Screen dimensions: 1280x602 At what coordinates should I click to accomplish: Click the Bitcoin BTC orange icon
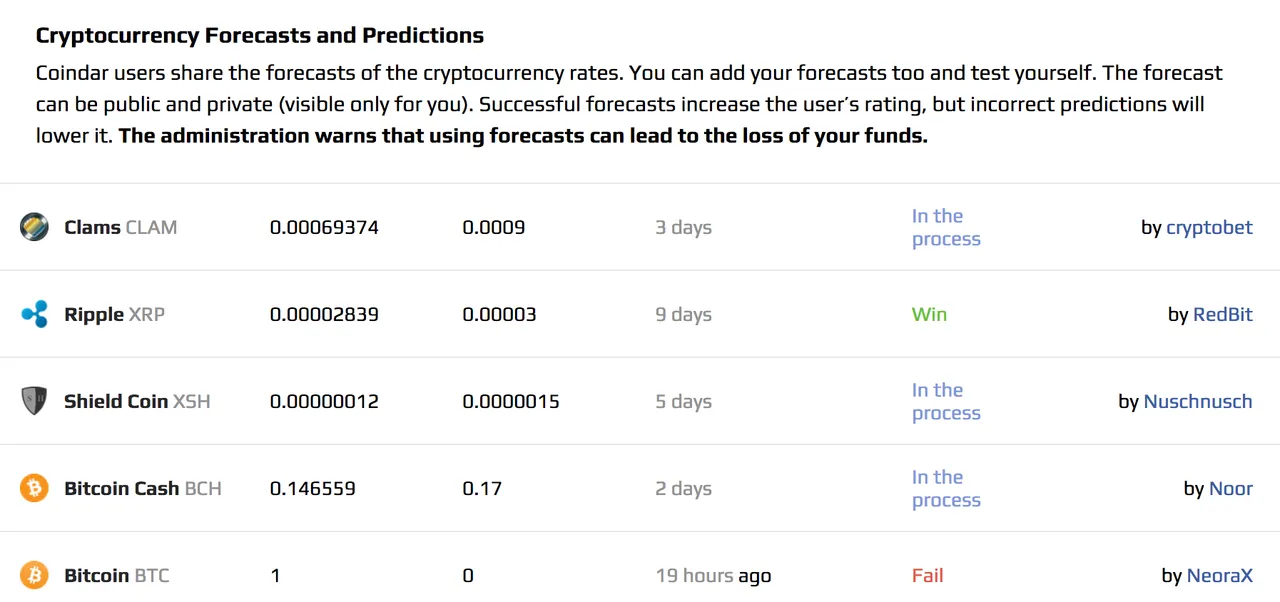pyautogui.click(x=34, y=575)
